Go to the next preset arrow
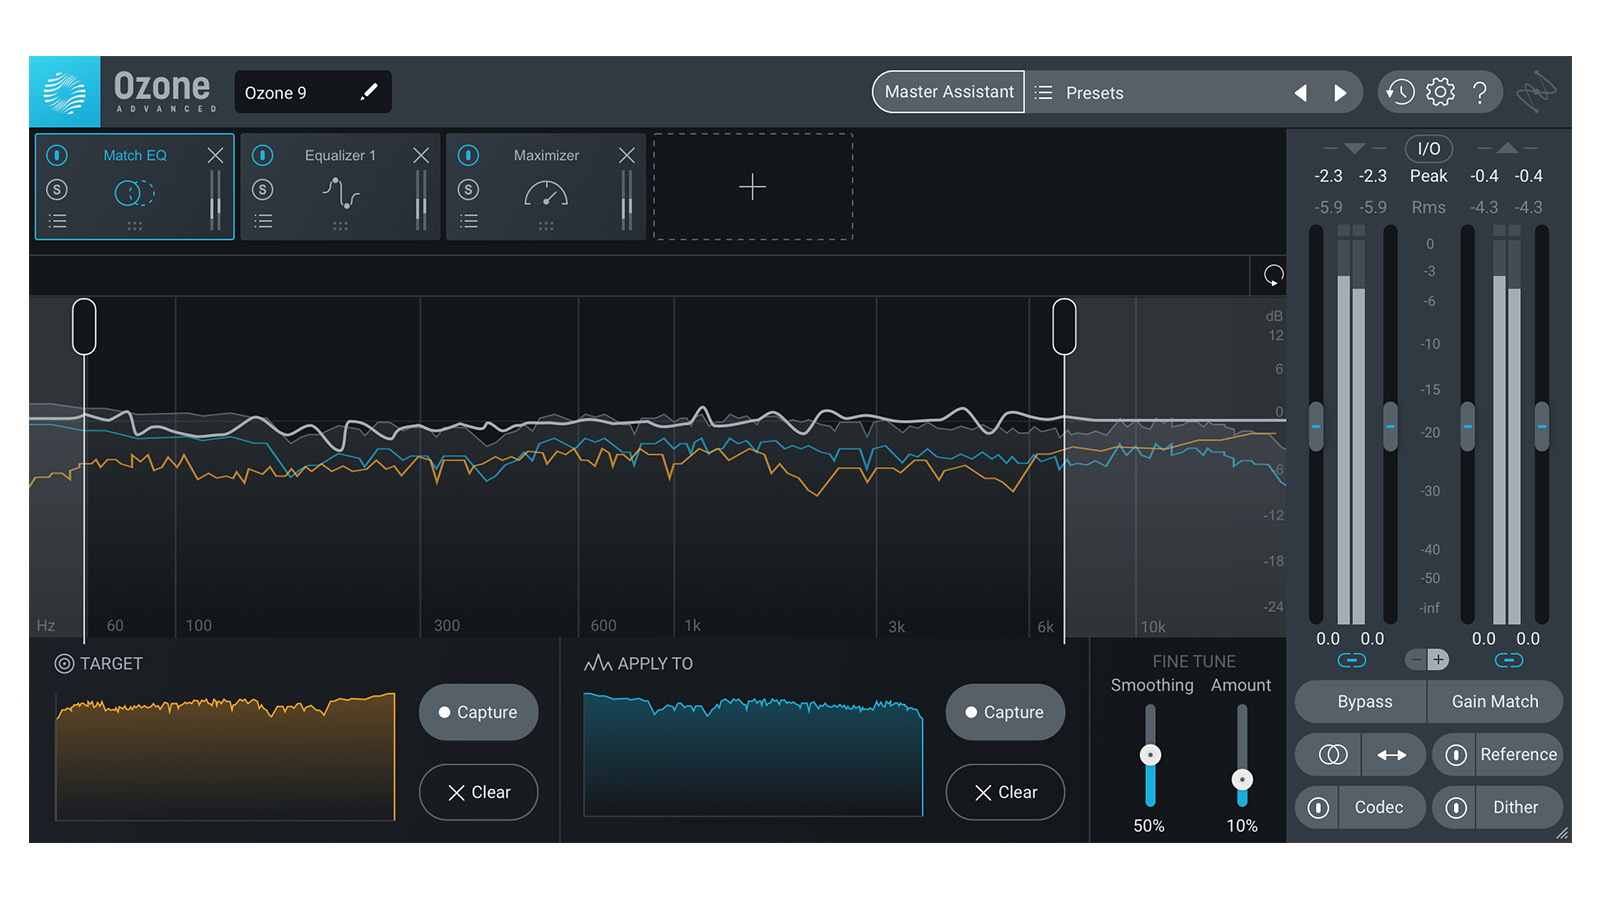 click(x=1340, y=93)
